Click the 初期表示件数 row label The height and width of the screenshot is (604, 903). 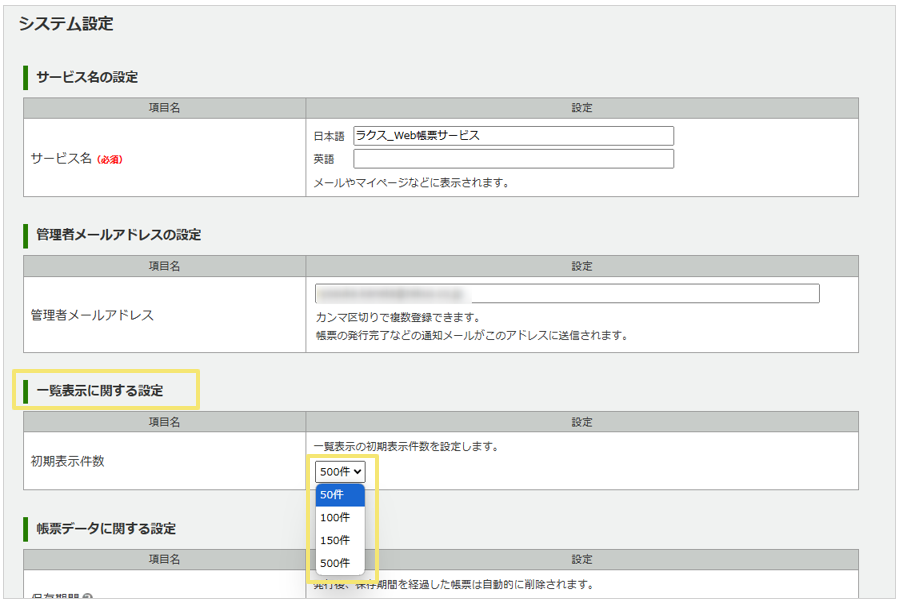point(67,461)
